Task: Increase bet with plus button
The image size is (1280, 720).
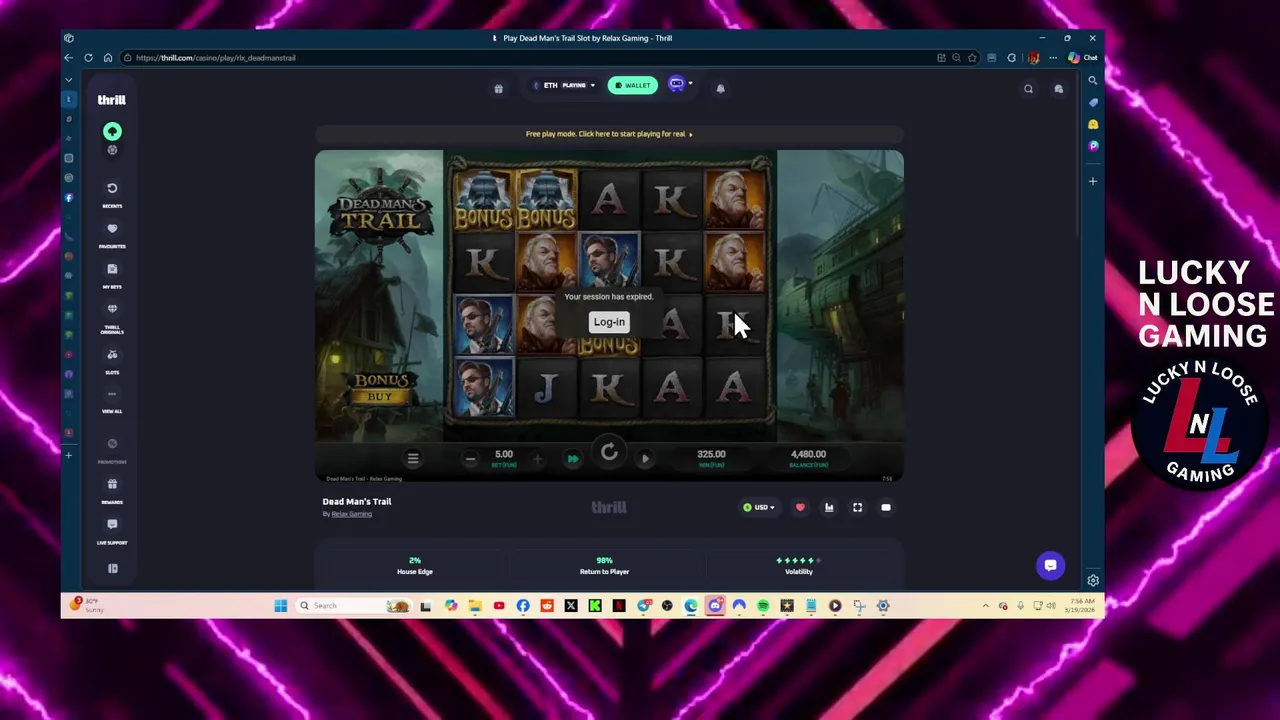Action: (538, 459)
